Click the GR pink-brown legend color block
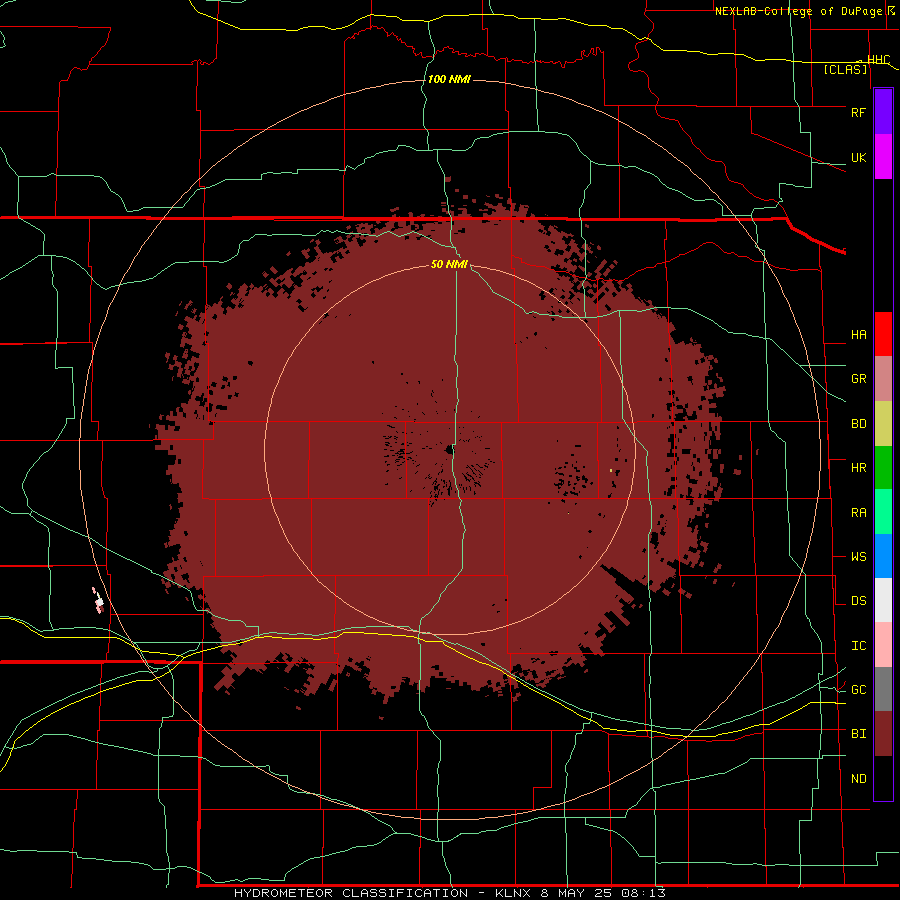 tap(883, 379)
